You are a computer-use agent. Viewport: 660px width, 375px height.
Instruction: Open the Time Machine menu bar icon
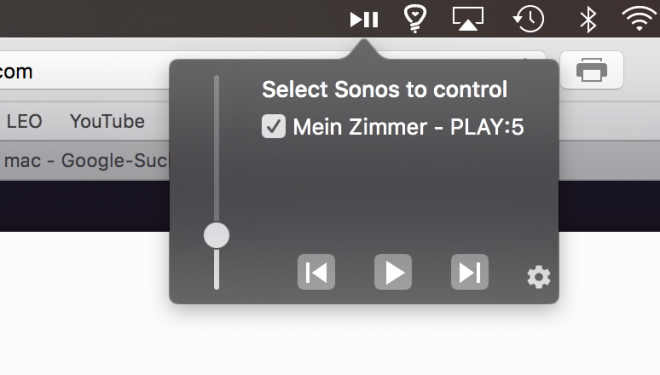(x=528, y=19)
